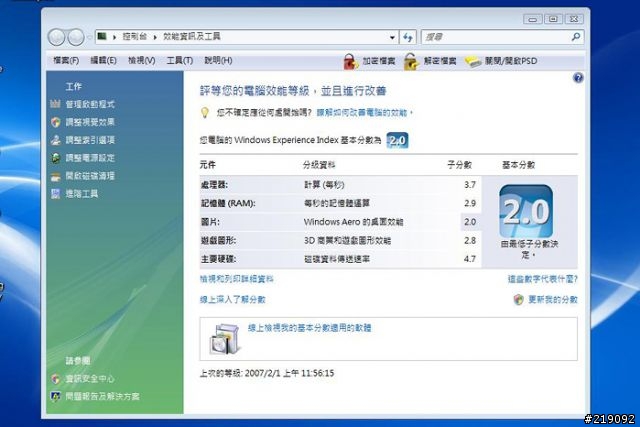Click the disk icon beside 開啟磁碟清理
This screenshot has height=427, width=640.
tap(56, 176)
